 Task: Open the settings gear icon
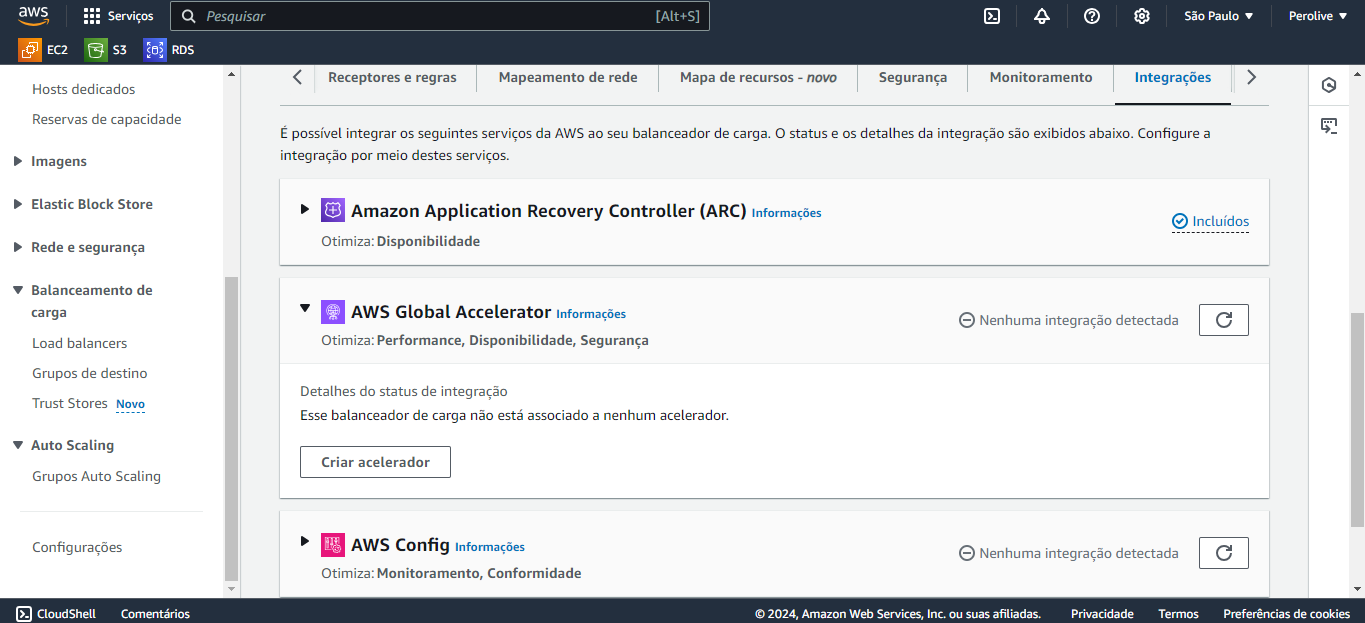click(x=1142, y=16)
